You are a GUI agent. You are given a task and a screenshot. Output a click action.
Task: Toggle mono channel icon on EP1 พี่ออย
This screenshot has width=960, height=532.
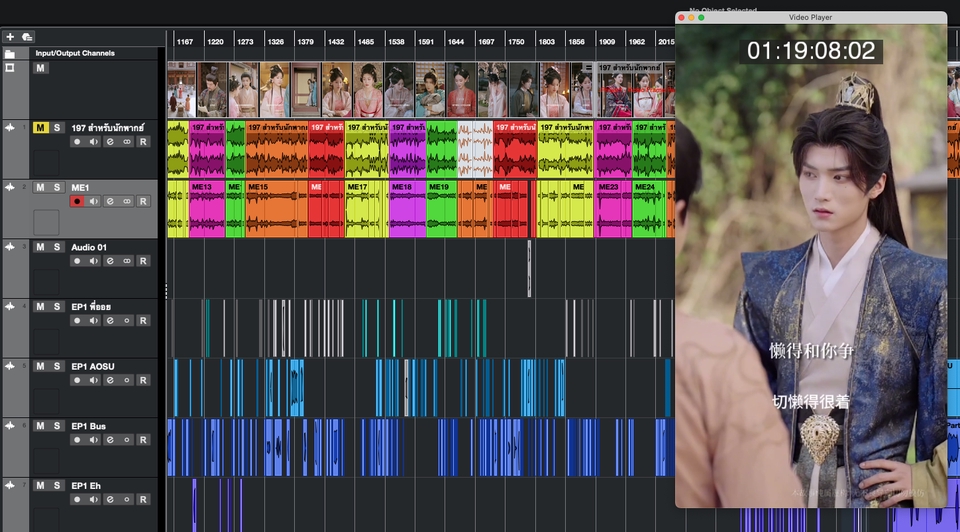tap(127, 321)
